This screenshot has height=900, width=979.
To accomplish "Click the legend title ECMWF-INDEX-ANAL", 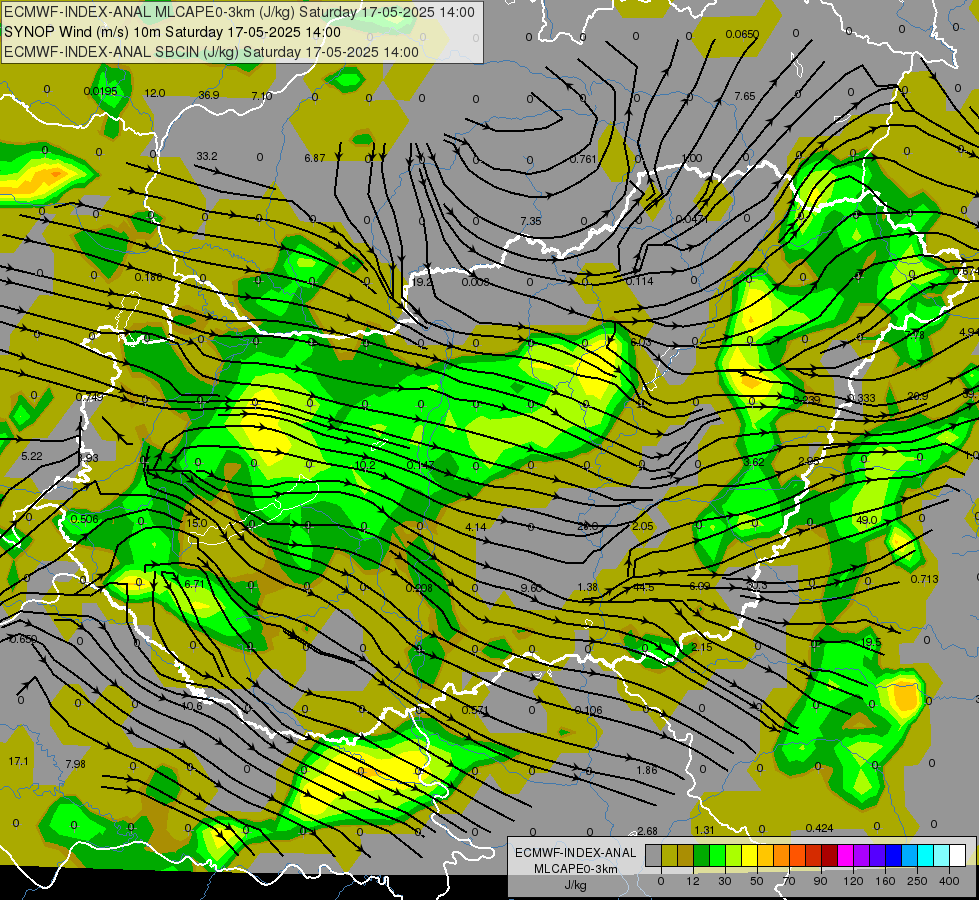I will 576,853.
